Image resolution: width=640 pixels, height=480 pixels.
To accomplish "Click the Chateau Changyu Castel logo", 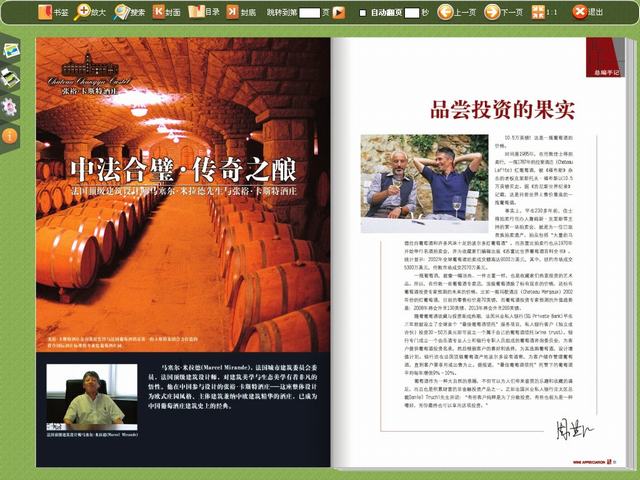I will click(89, 73).
